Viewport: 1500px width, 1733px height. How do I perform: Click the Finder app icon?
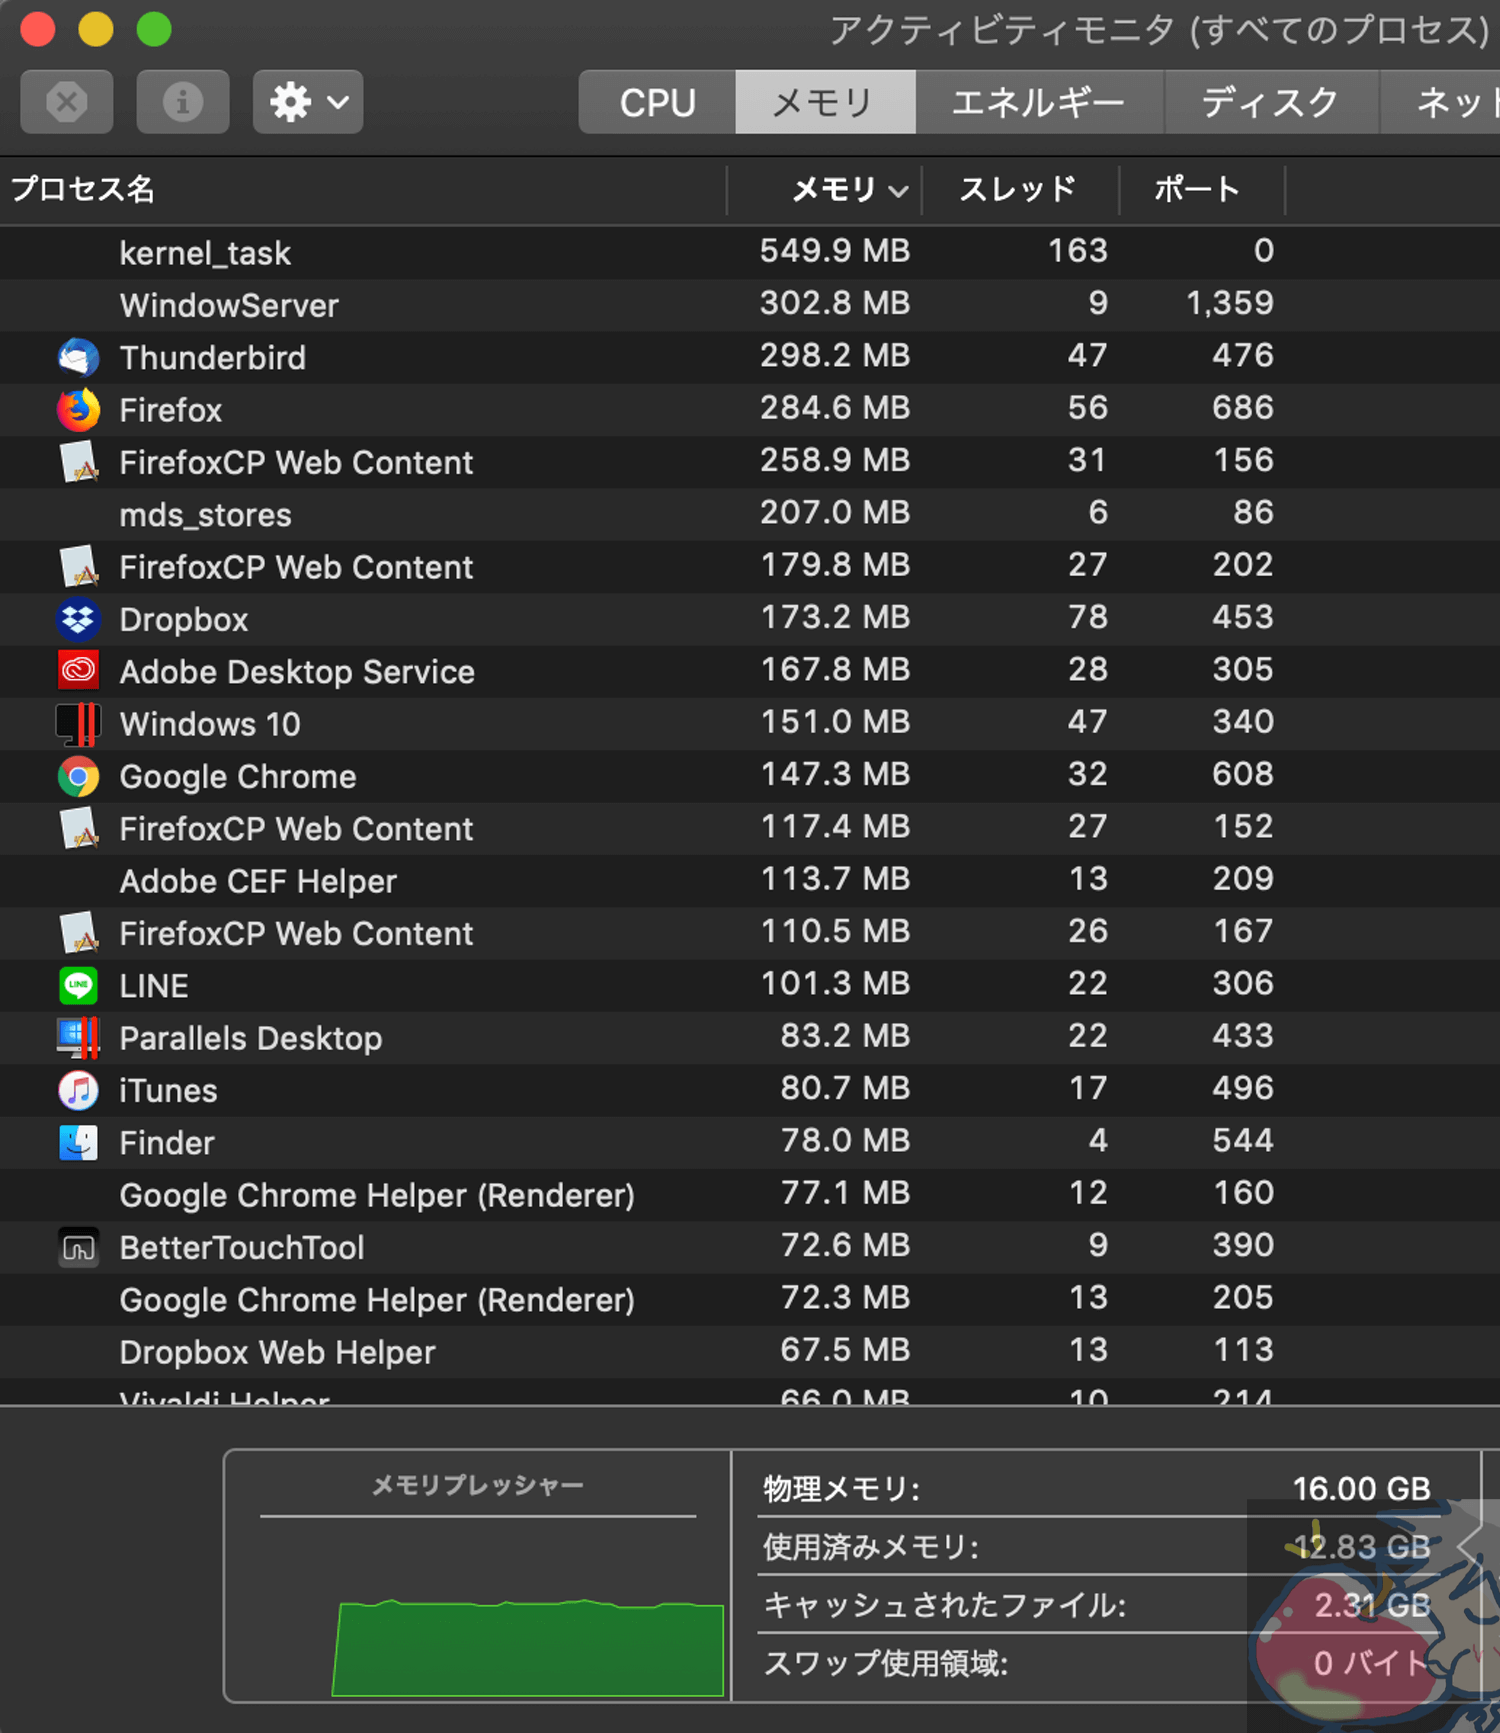point(78,1143)
